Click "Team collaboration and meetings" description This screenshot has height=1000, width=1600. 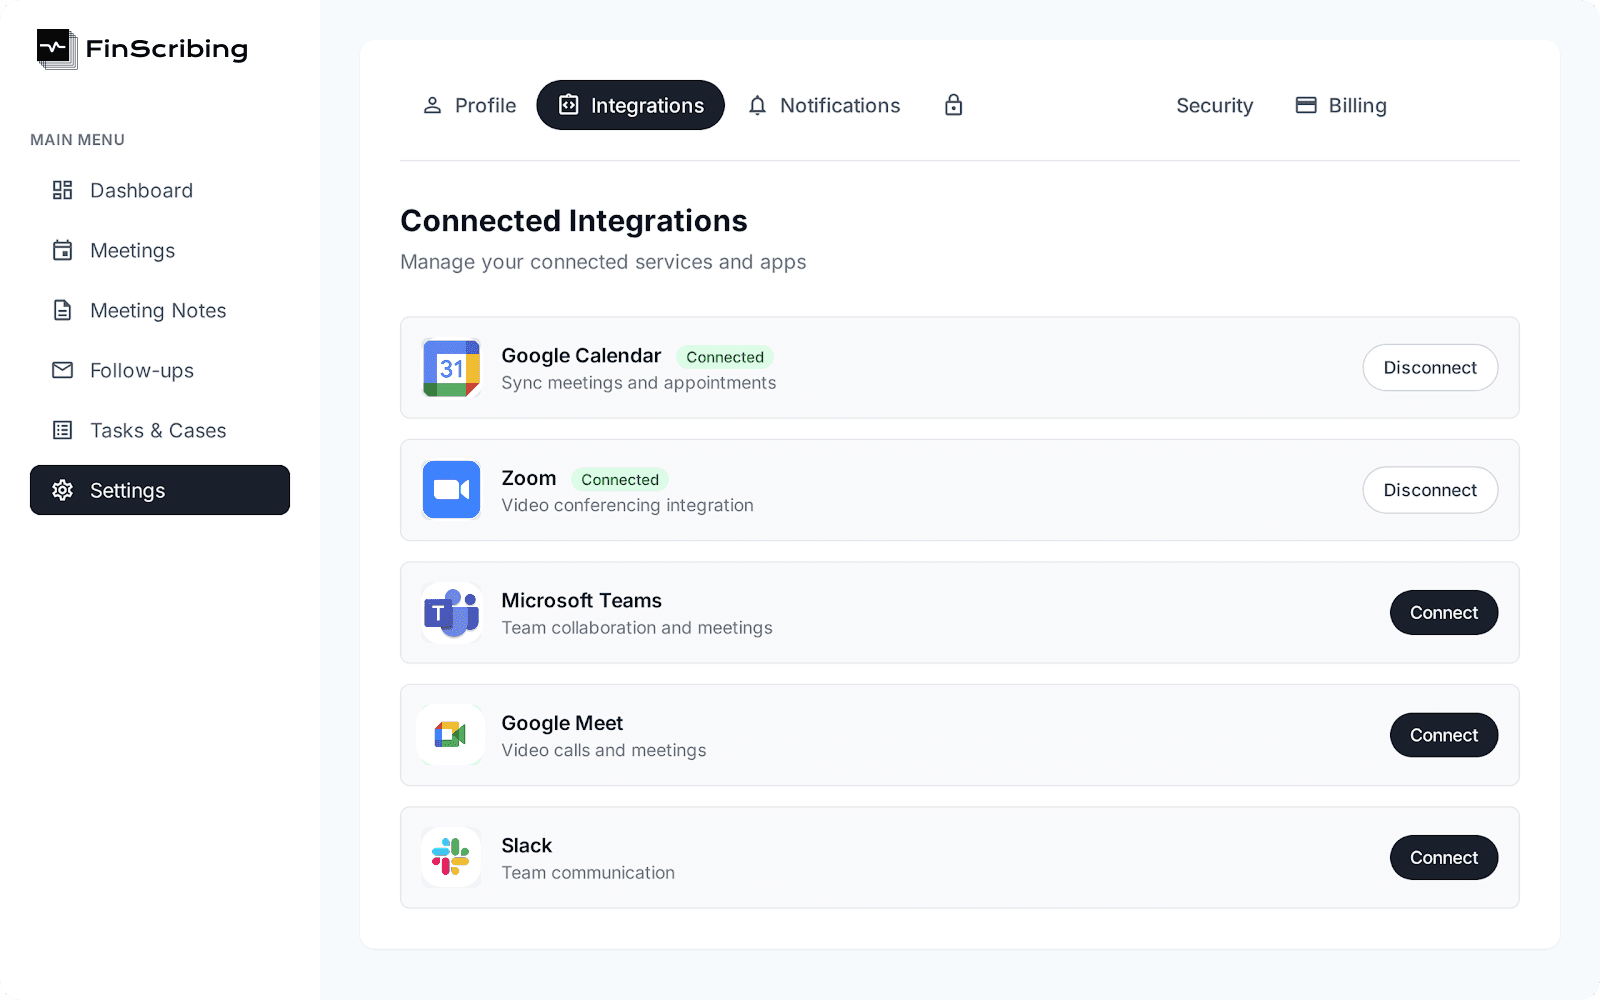[637, 628]
